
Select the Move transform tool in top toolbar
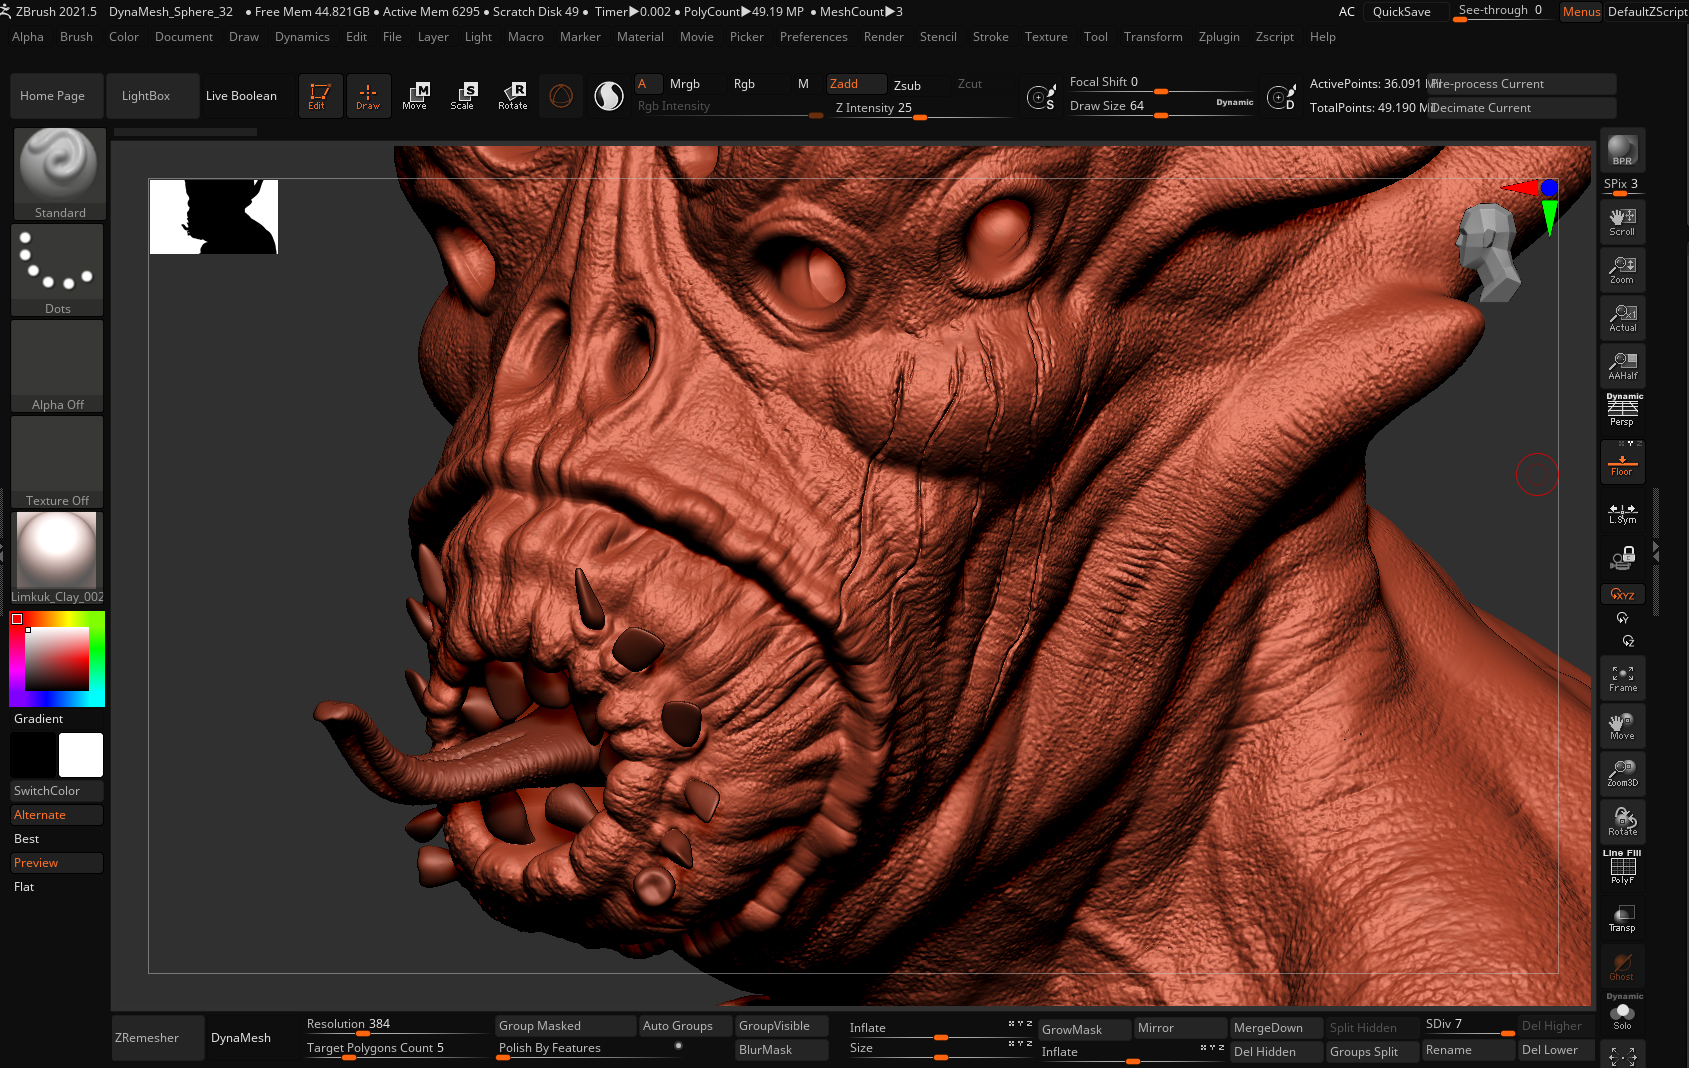pos(415,96)
